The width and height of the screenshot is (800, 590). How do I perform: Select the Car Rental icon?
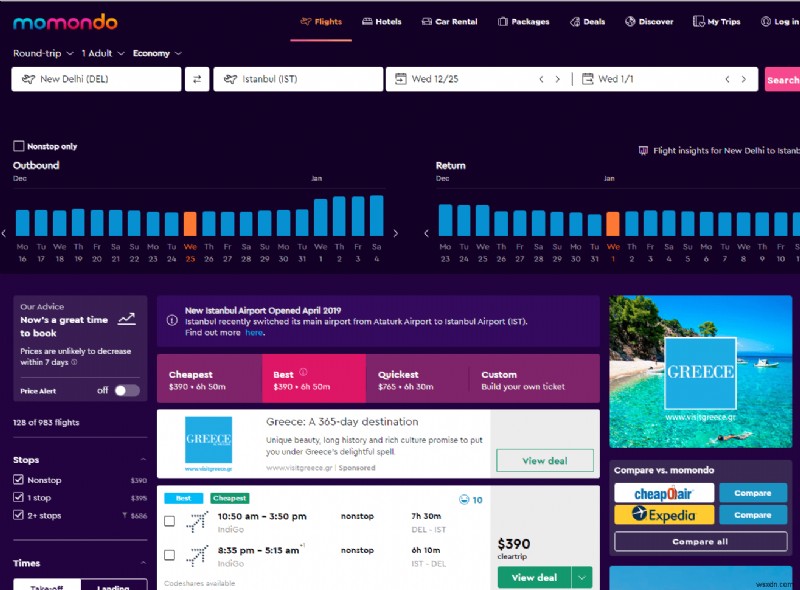click(426, 21)
